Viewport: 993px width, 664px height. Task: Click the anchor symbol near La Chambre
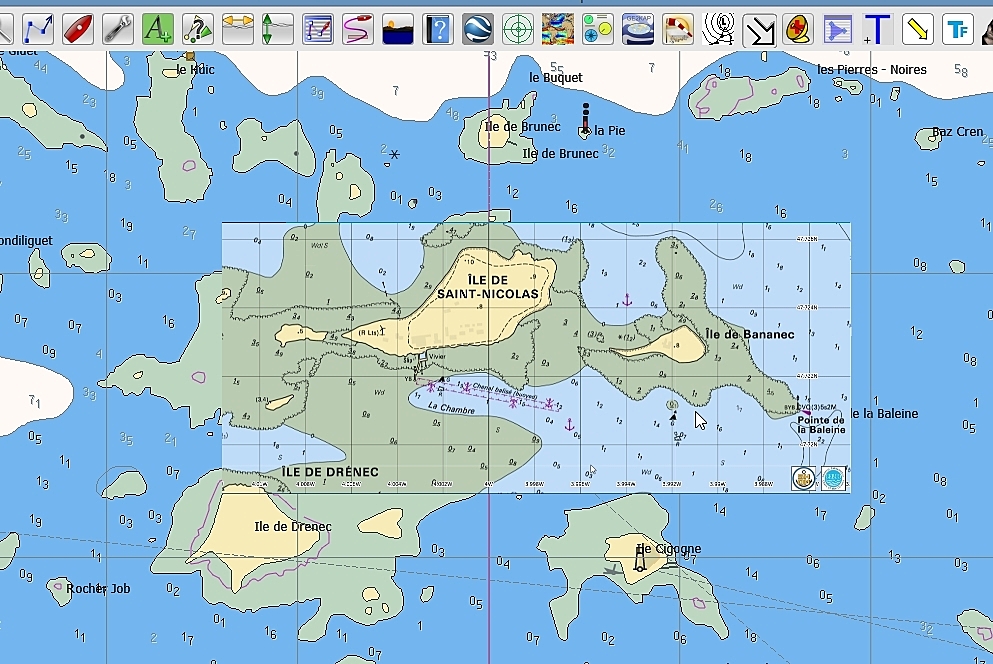(569, 424)
